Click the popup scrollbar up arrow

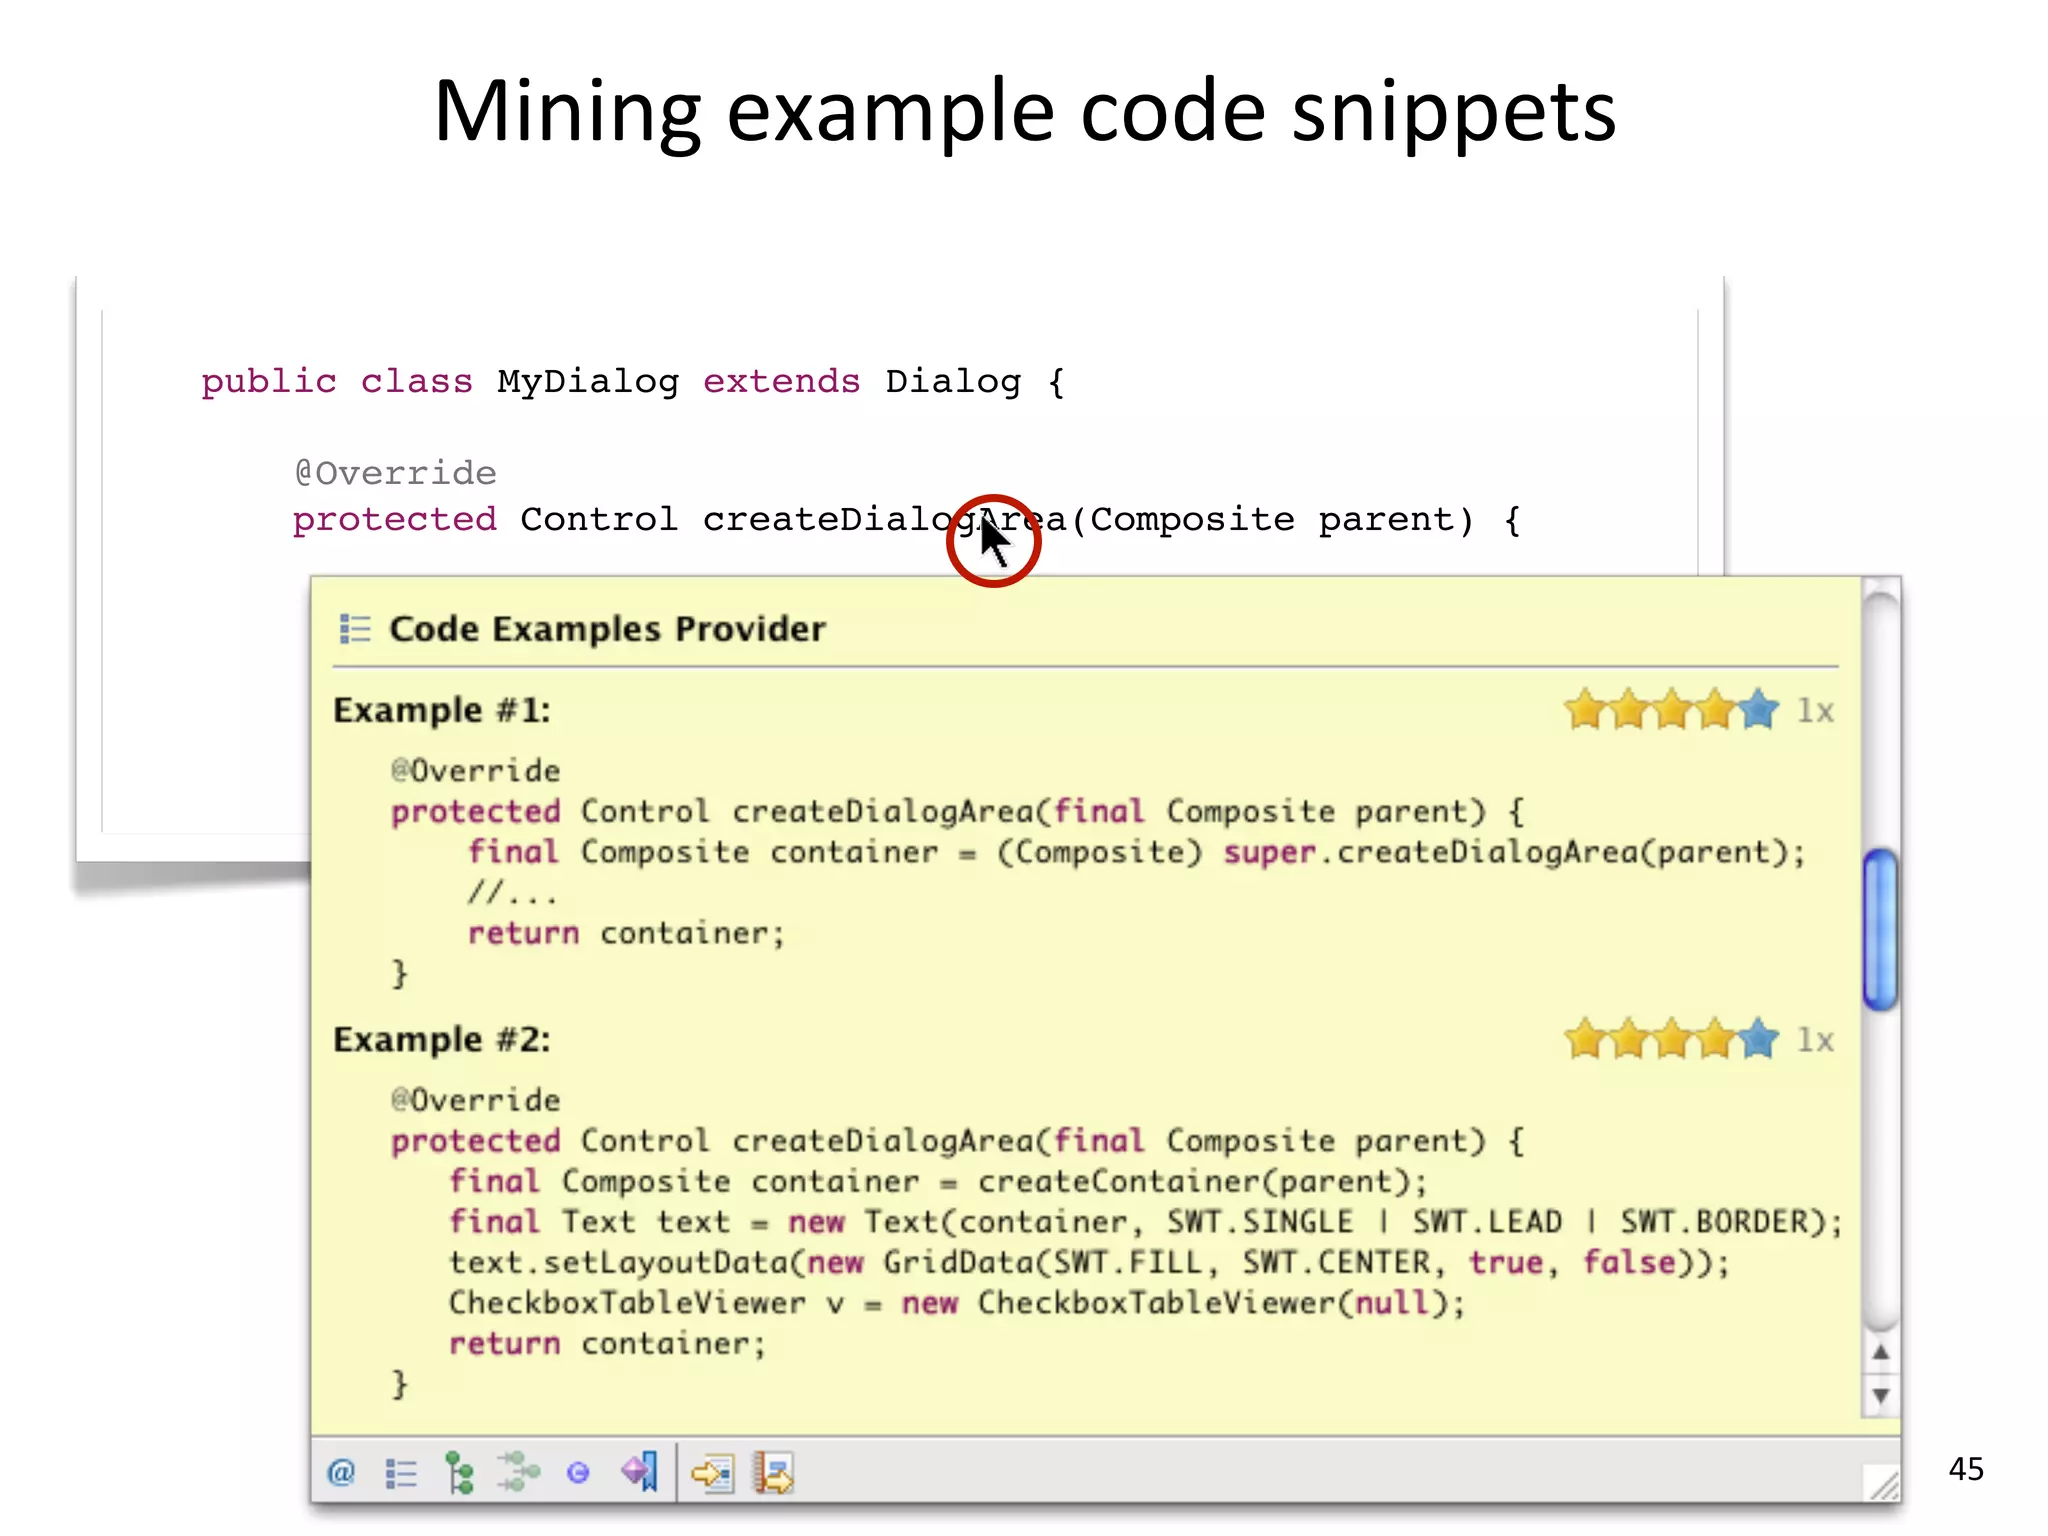[x=1881, y=1353]
